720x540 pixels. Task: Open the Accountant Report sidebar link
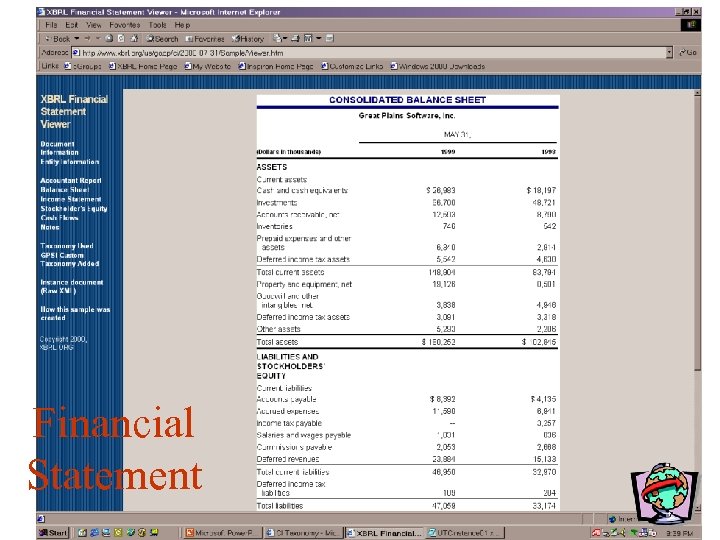tap(71, 180)
